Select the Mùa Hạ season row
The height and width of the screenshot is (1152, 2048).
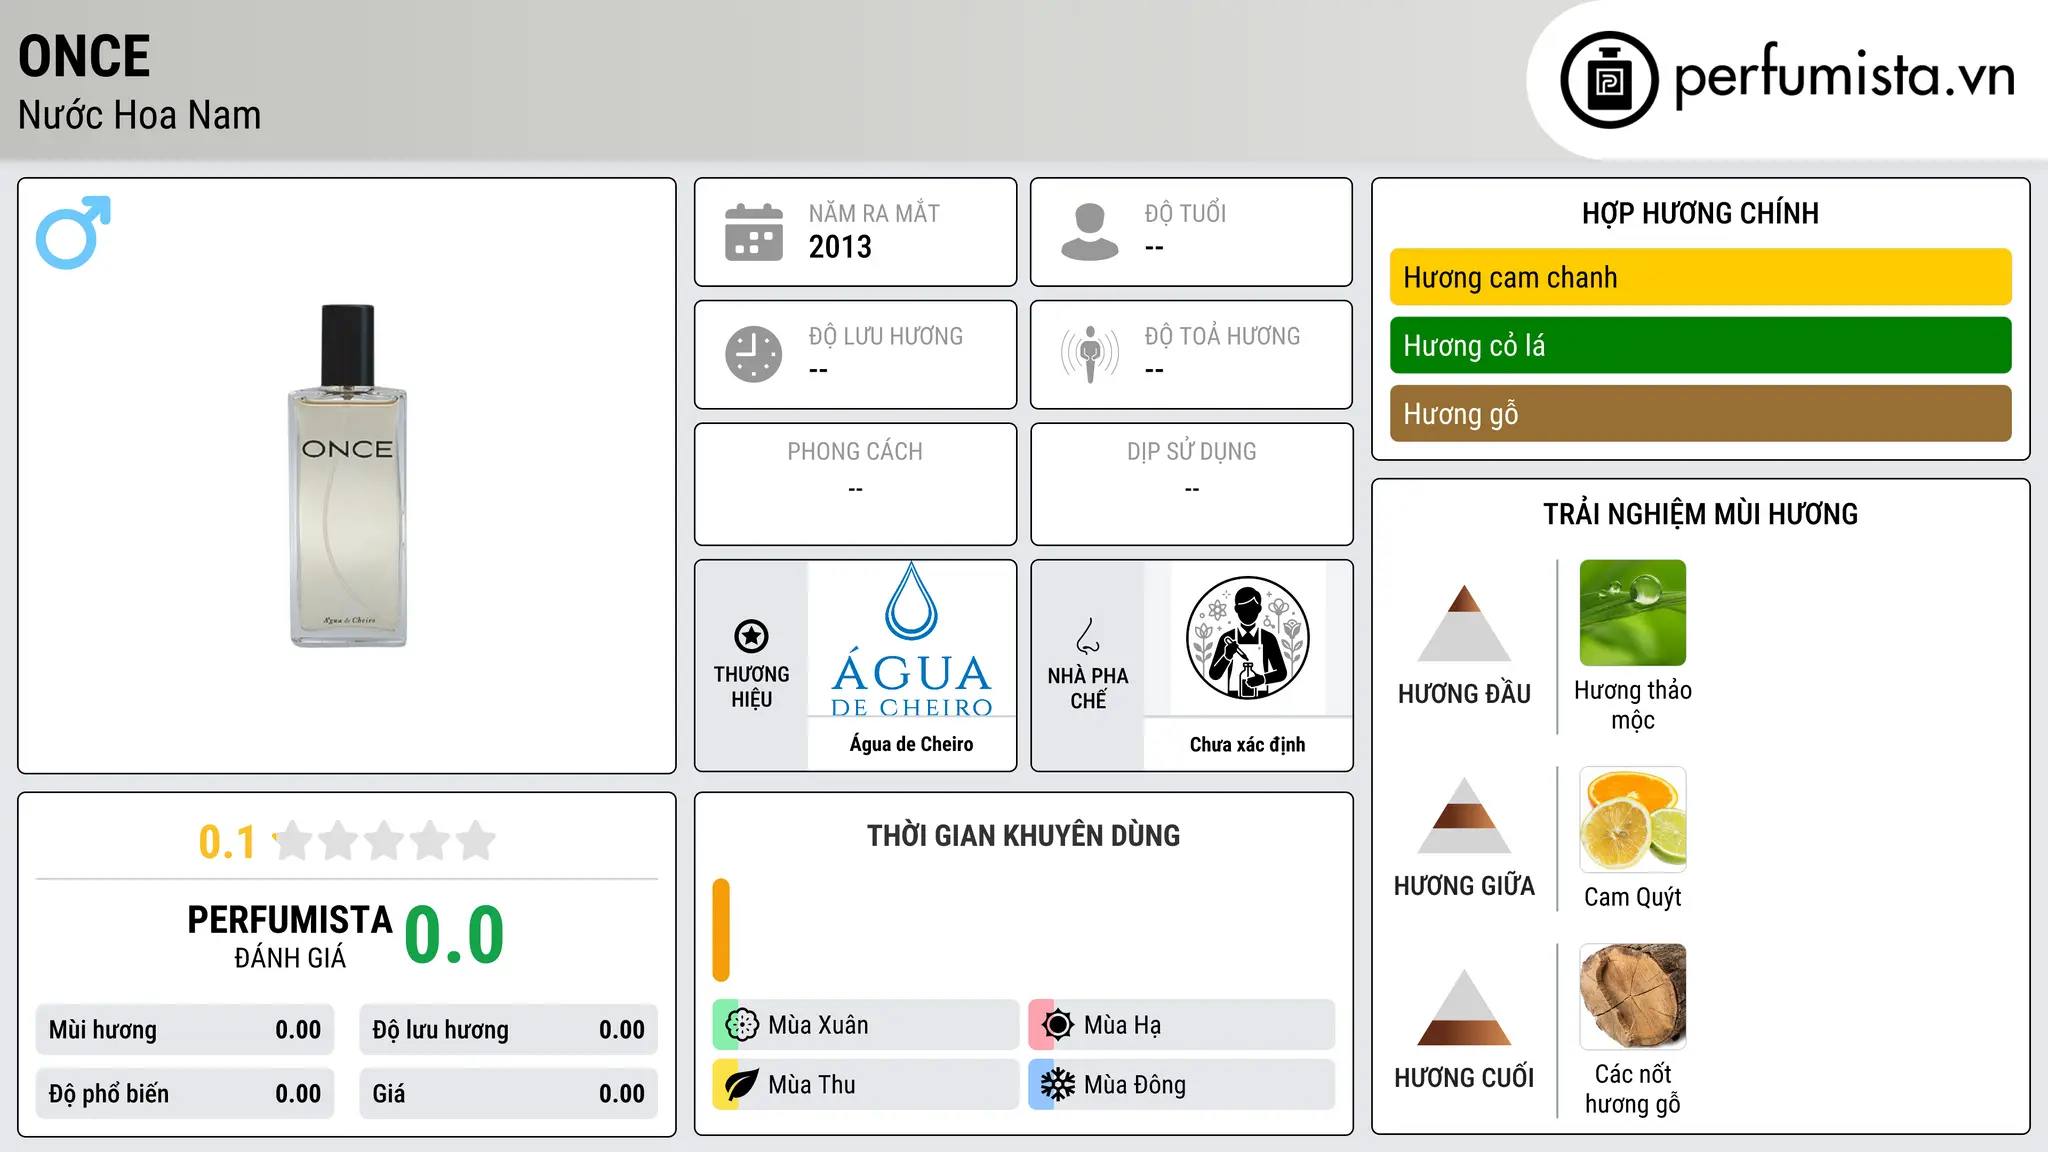click(x=1182, y=1025)
